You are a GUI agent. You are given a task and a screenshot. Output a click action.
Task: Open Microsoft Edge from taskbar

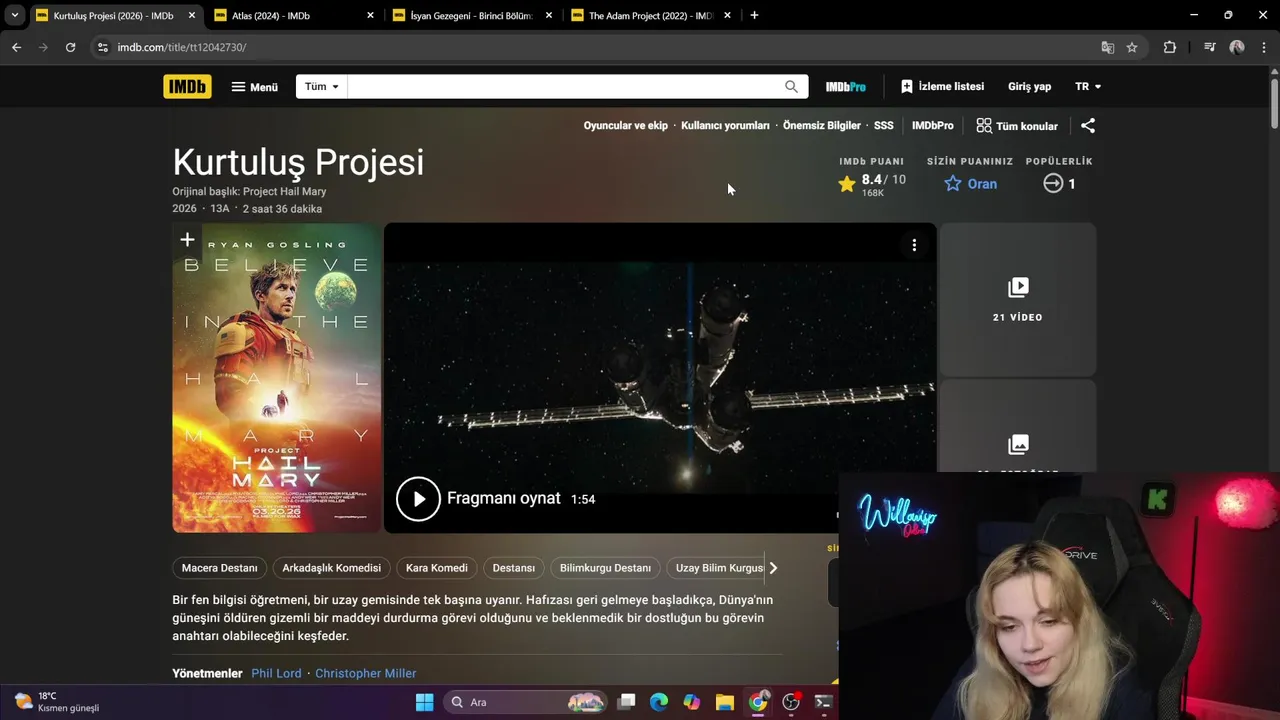[658, 702]
